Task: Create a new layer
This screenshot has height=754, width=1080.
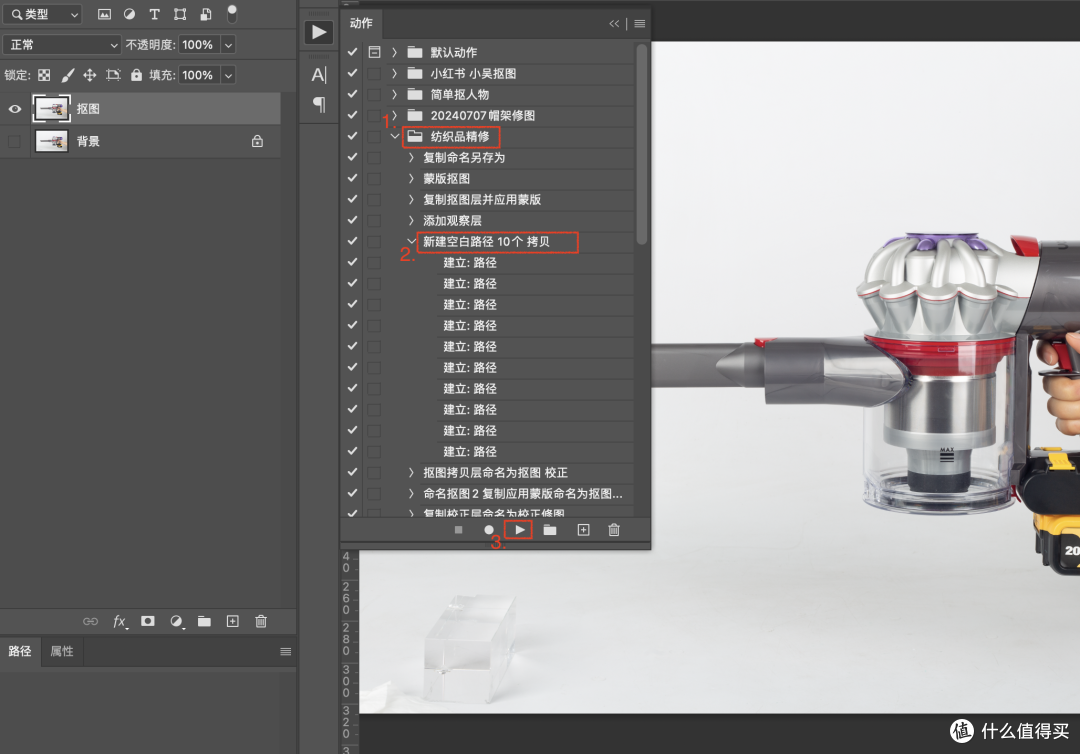Action: [x=233, y=621]
